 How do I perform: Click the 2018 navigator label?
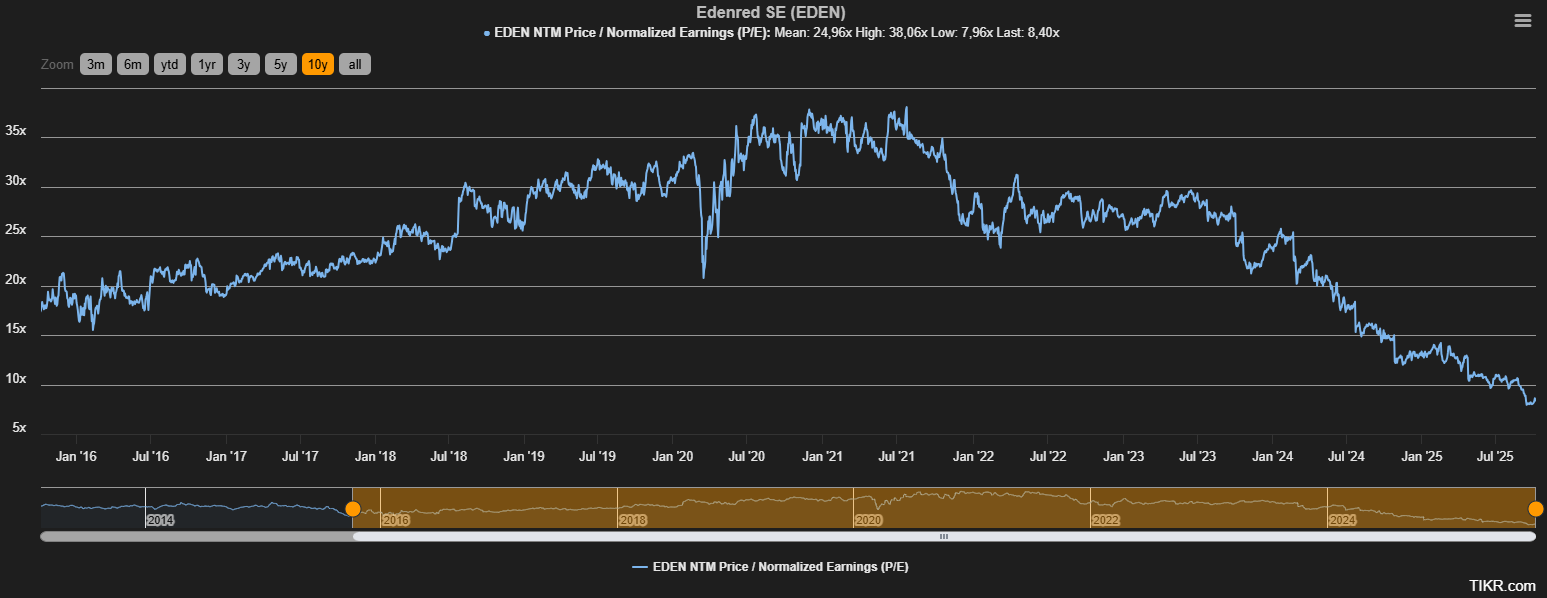point(633,521)
